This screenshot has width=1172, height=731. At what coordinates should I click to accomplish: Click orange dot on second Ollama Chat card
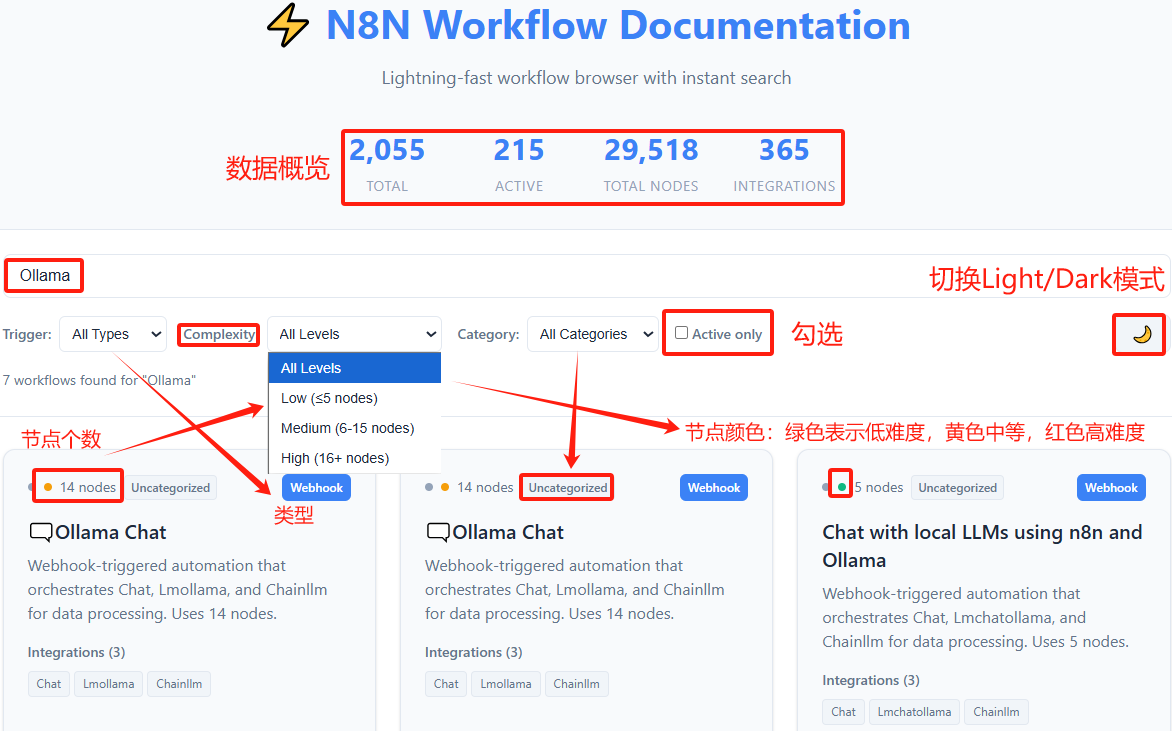coord(445,487)
